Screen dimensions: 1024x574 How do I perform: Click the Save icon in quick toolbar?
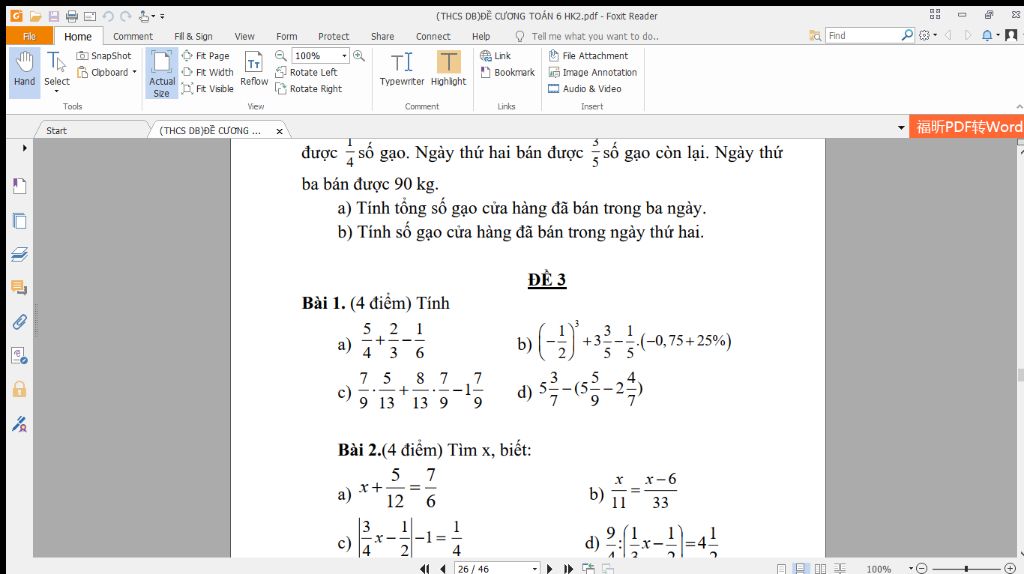click(54, 16)
